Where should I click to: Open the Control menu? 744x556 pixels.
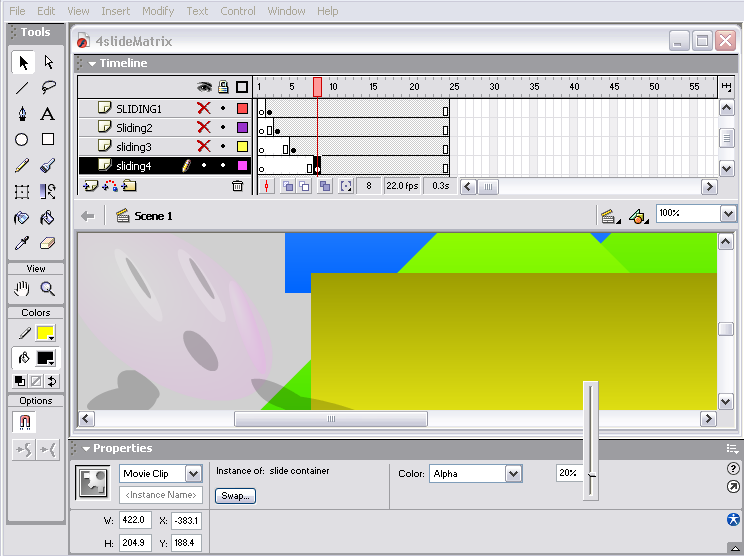(238, 11)
